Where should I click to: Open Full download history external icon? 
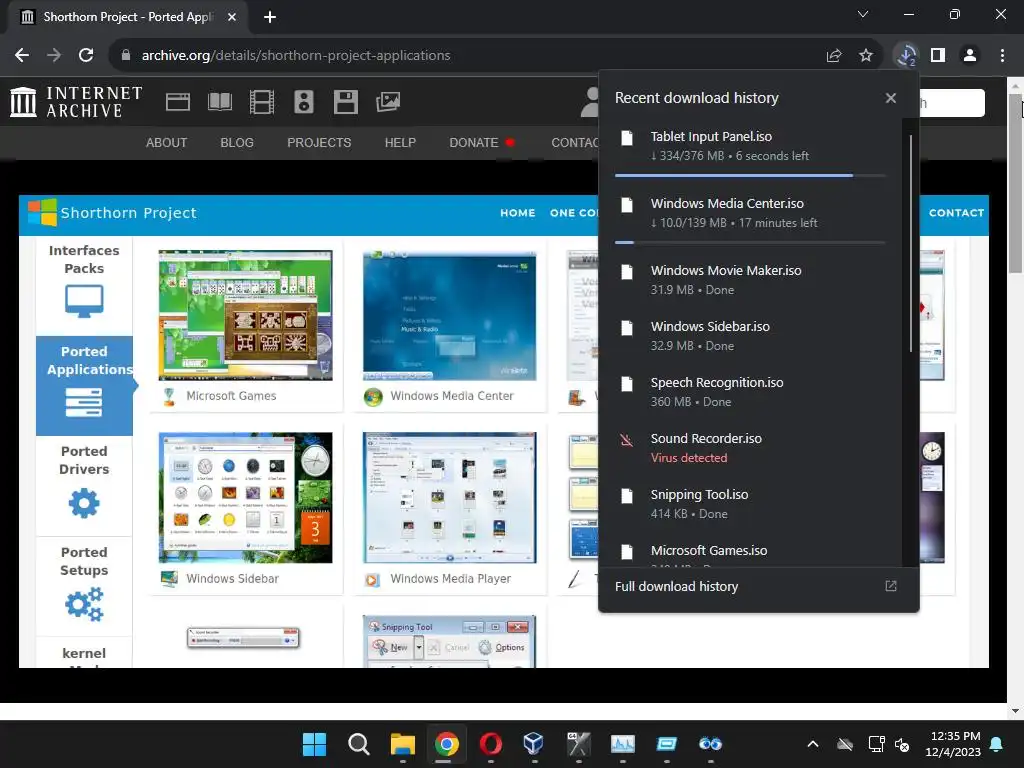coord(891,586)
